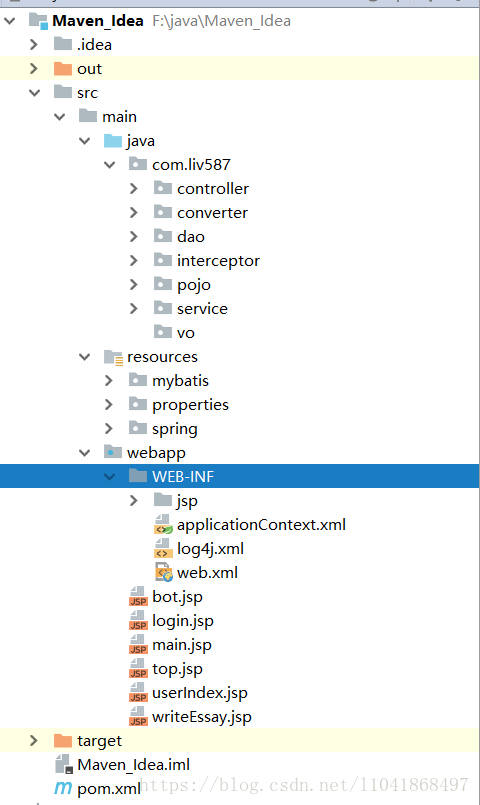The width and height of the screenshot is (480, 805).
Task: Collapse the Maven_Idea project root
Action: pos(10,21)
